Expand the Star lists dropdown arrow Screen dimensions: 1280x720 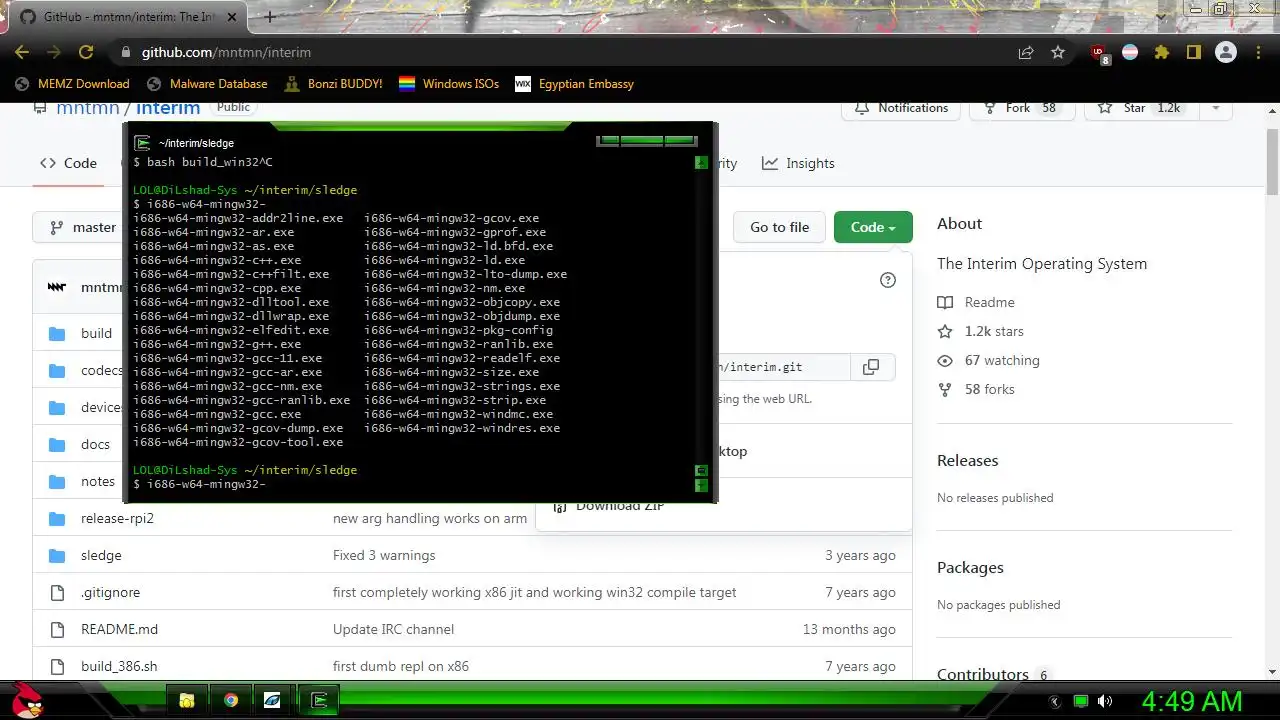(x=1215, y=107)
